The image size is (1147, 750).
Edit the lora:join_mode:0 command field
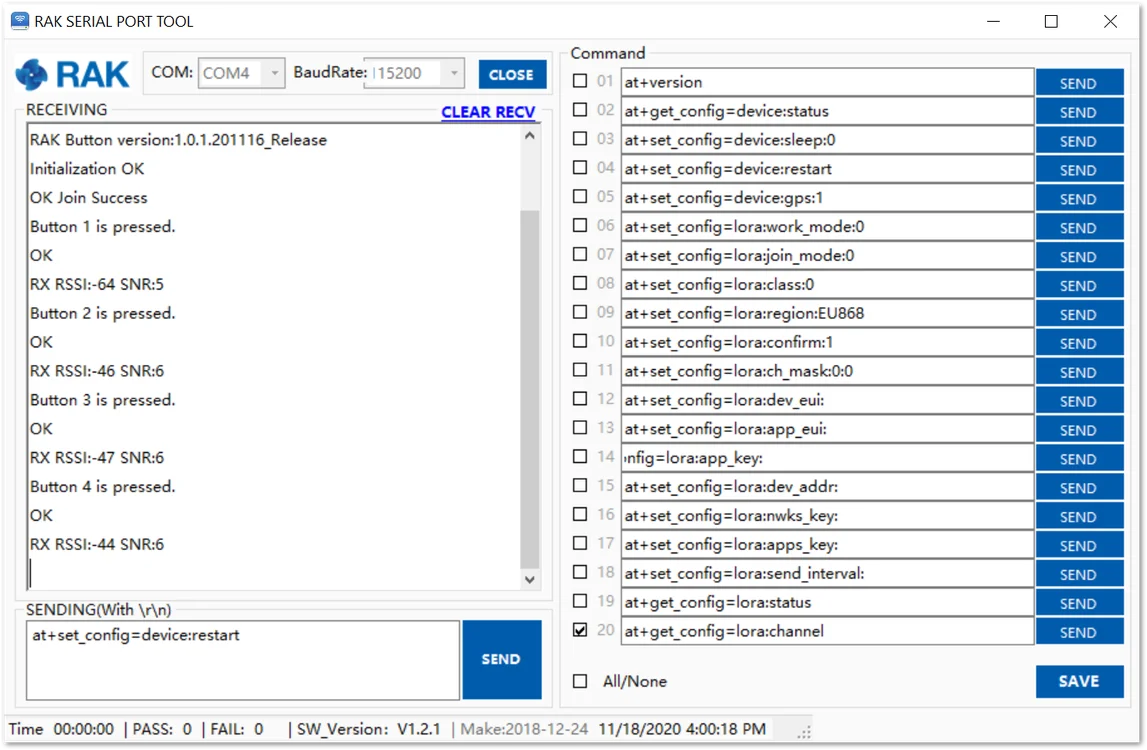click(x=827, y=255)
